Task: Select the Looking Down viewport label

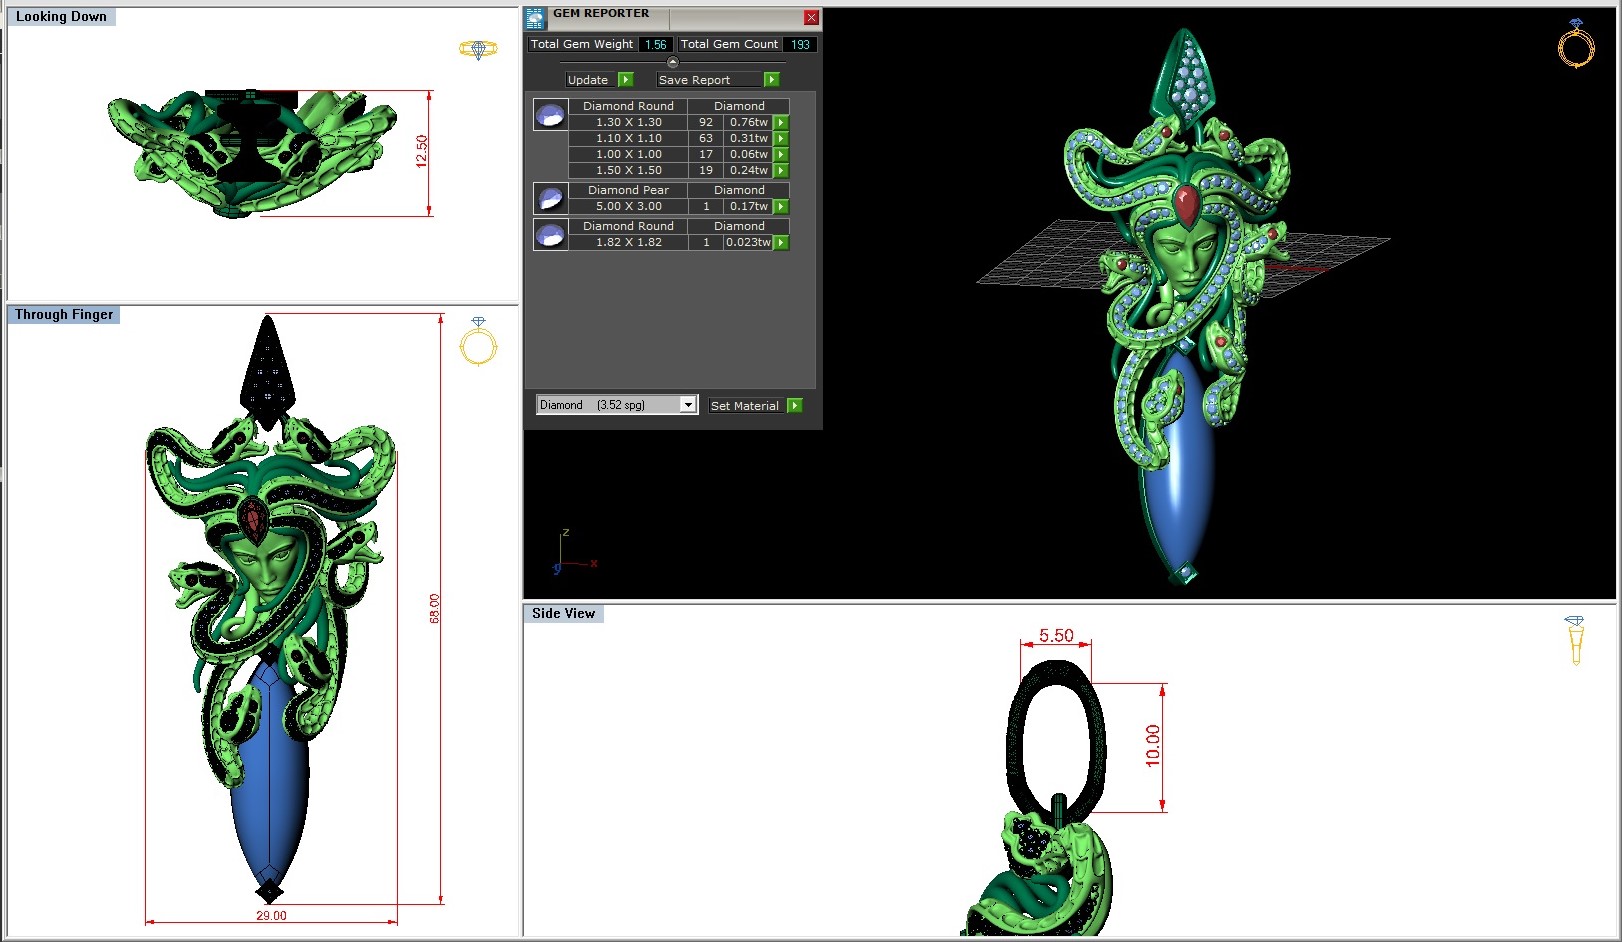Action: click(x=61, y=16)
